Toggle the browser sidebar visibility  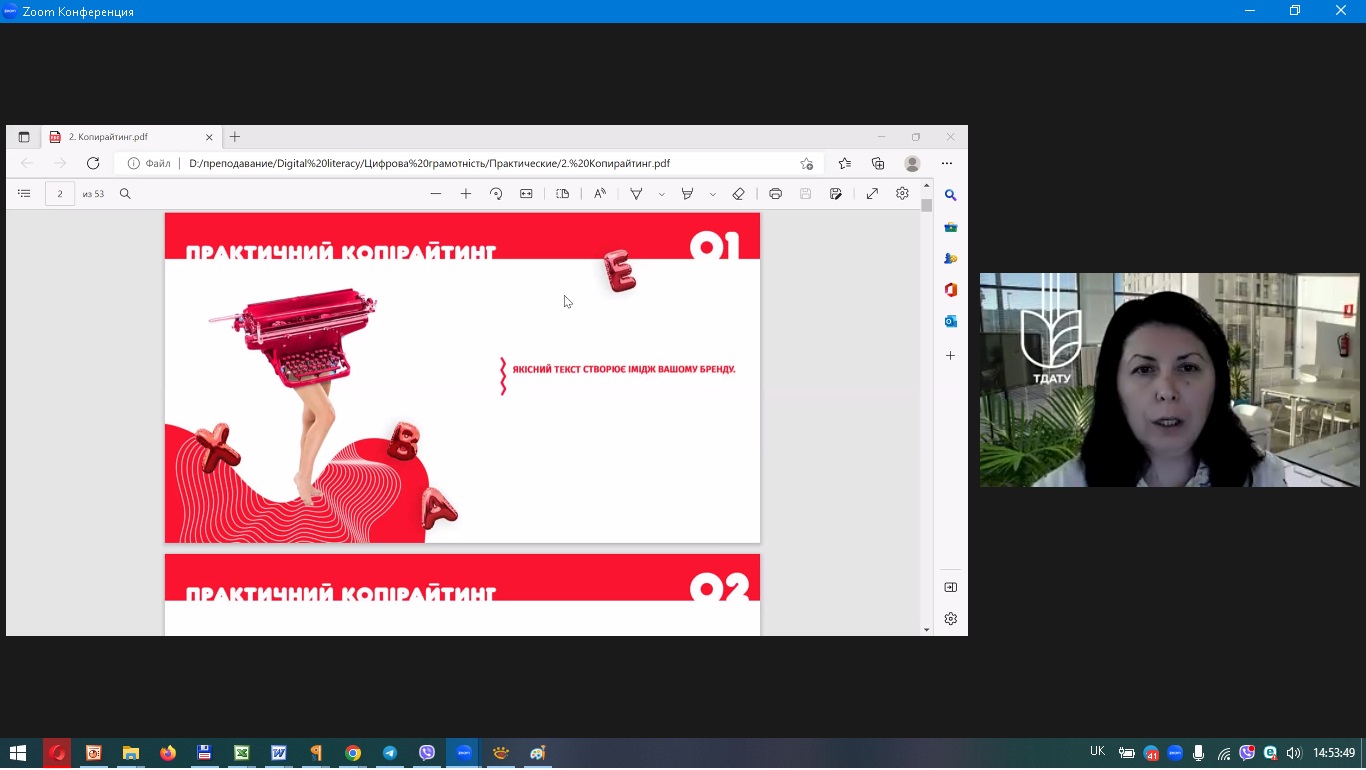coord(951,587)
